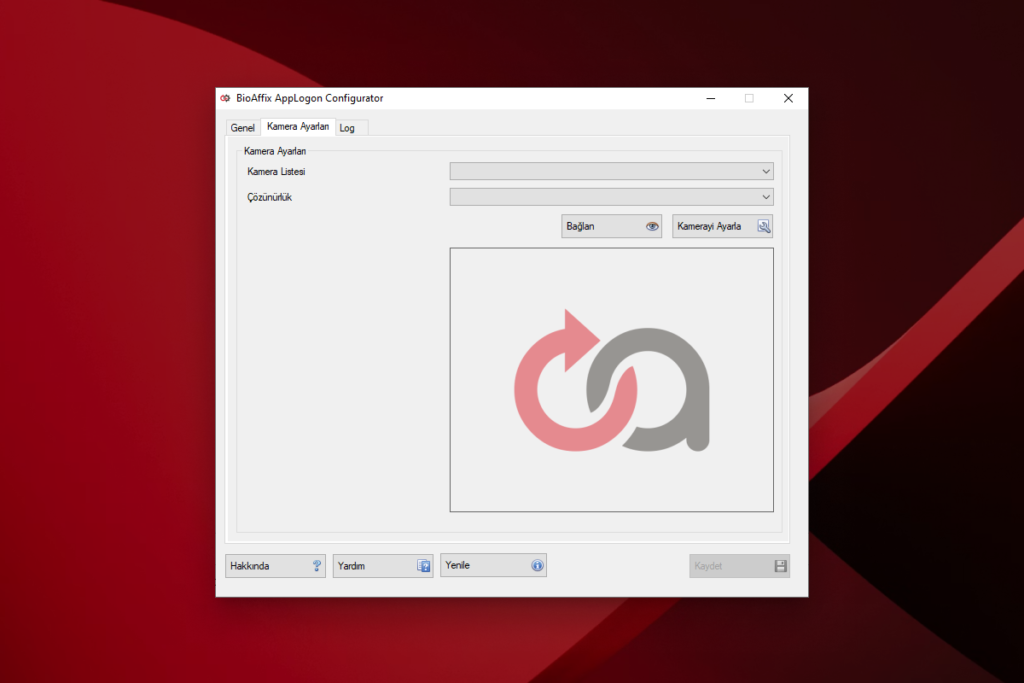Click the camera preview area with logo
This screenshot has width=1024, height=683.
coord(611,379)
